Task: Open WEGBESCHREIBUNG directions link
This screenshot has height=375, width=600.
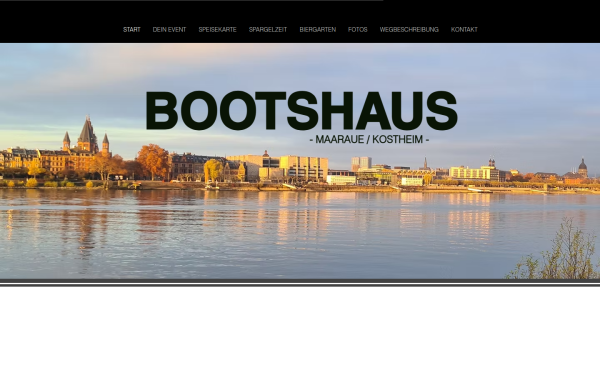Action: 409,29
